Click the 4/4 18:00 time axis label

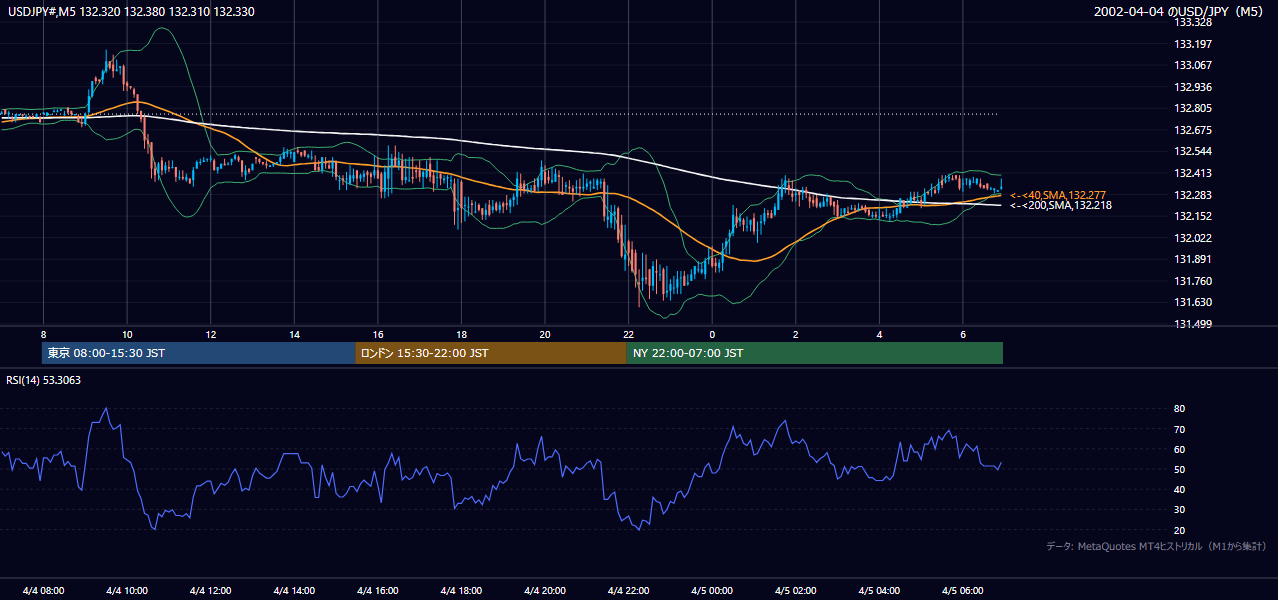point(461,590)
